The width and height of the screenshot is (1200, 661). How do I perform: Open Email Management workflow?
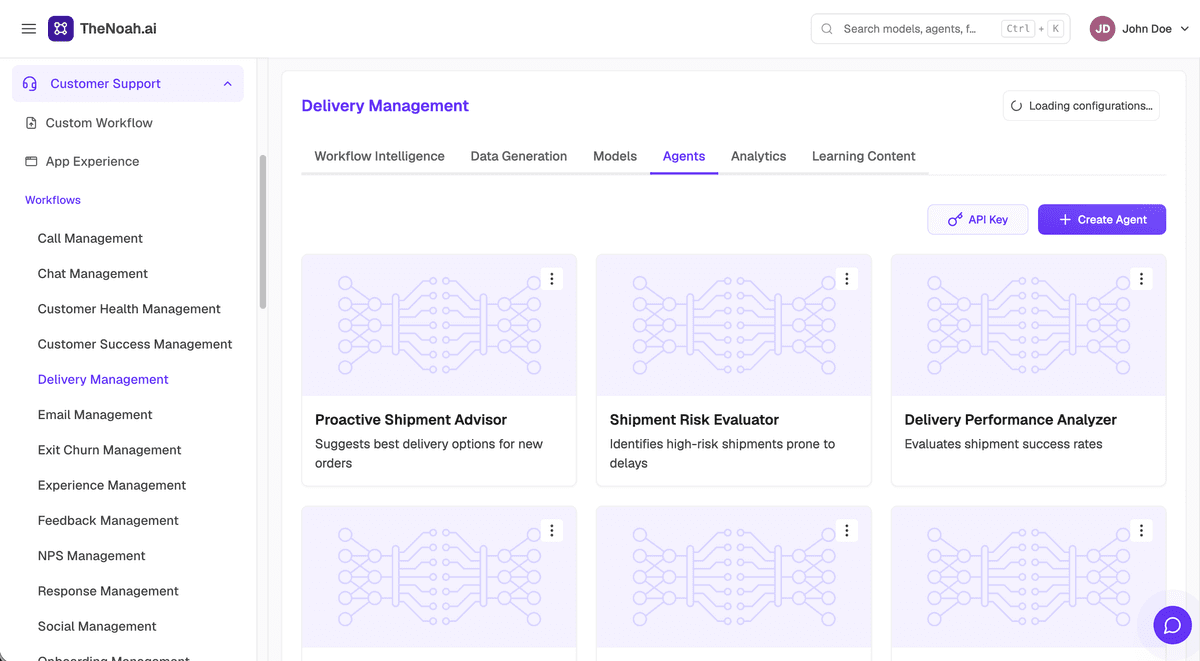(x=95, y=415)
